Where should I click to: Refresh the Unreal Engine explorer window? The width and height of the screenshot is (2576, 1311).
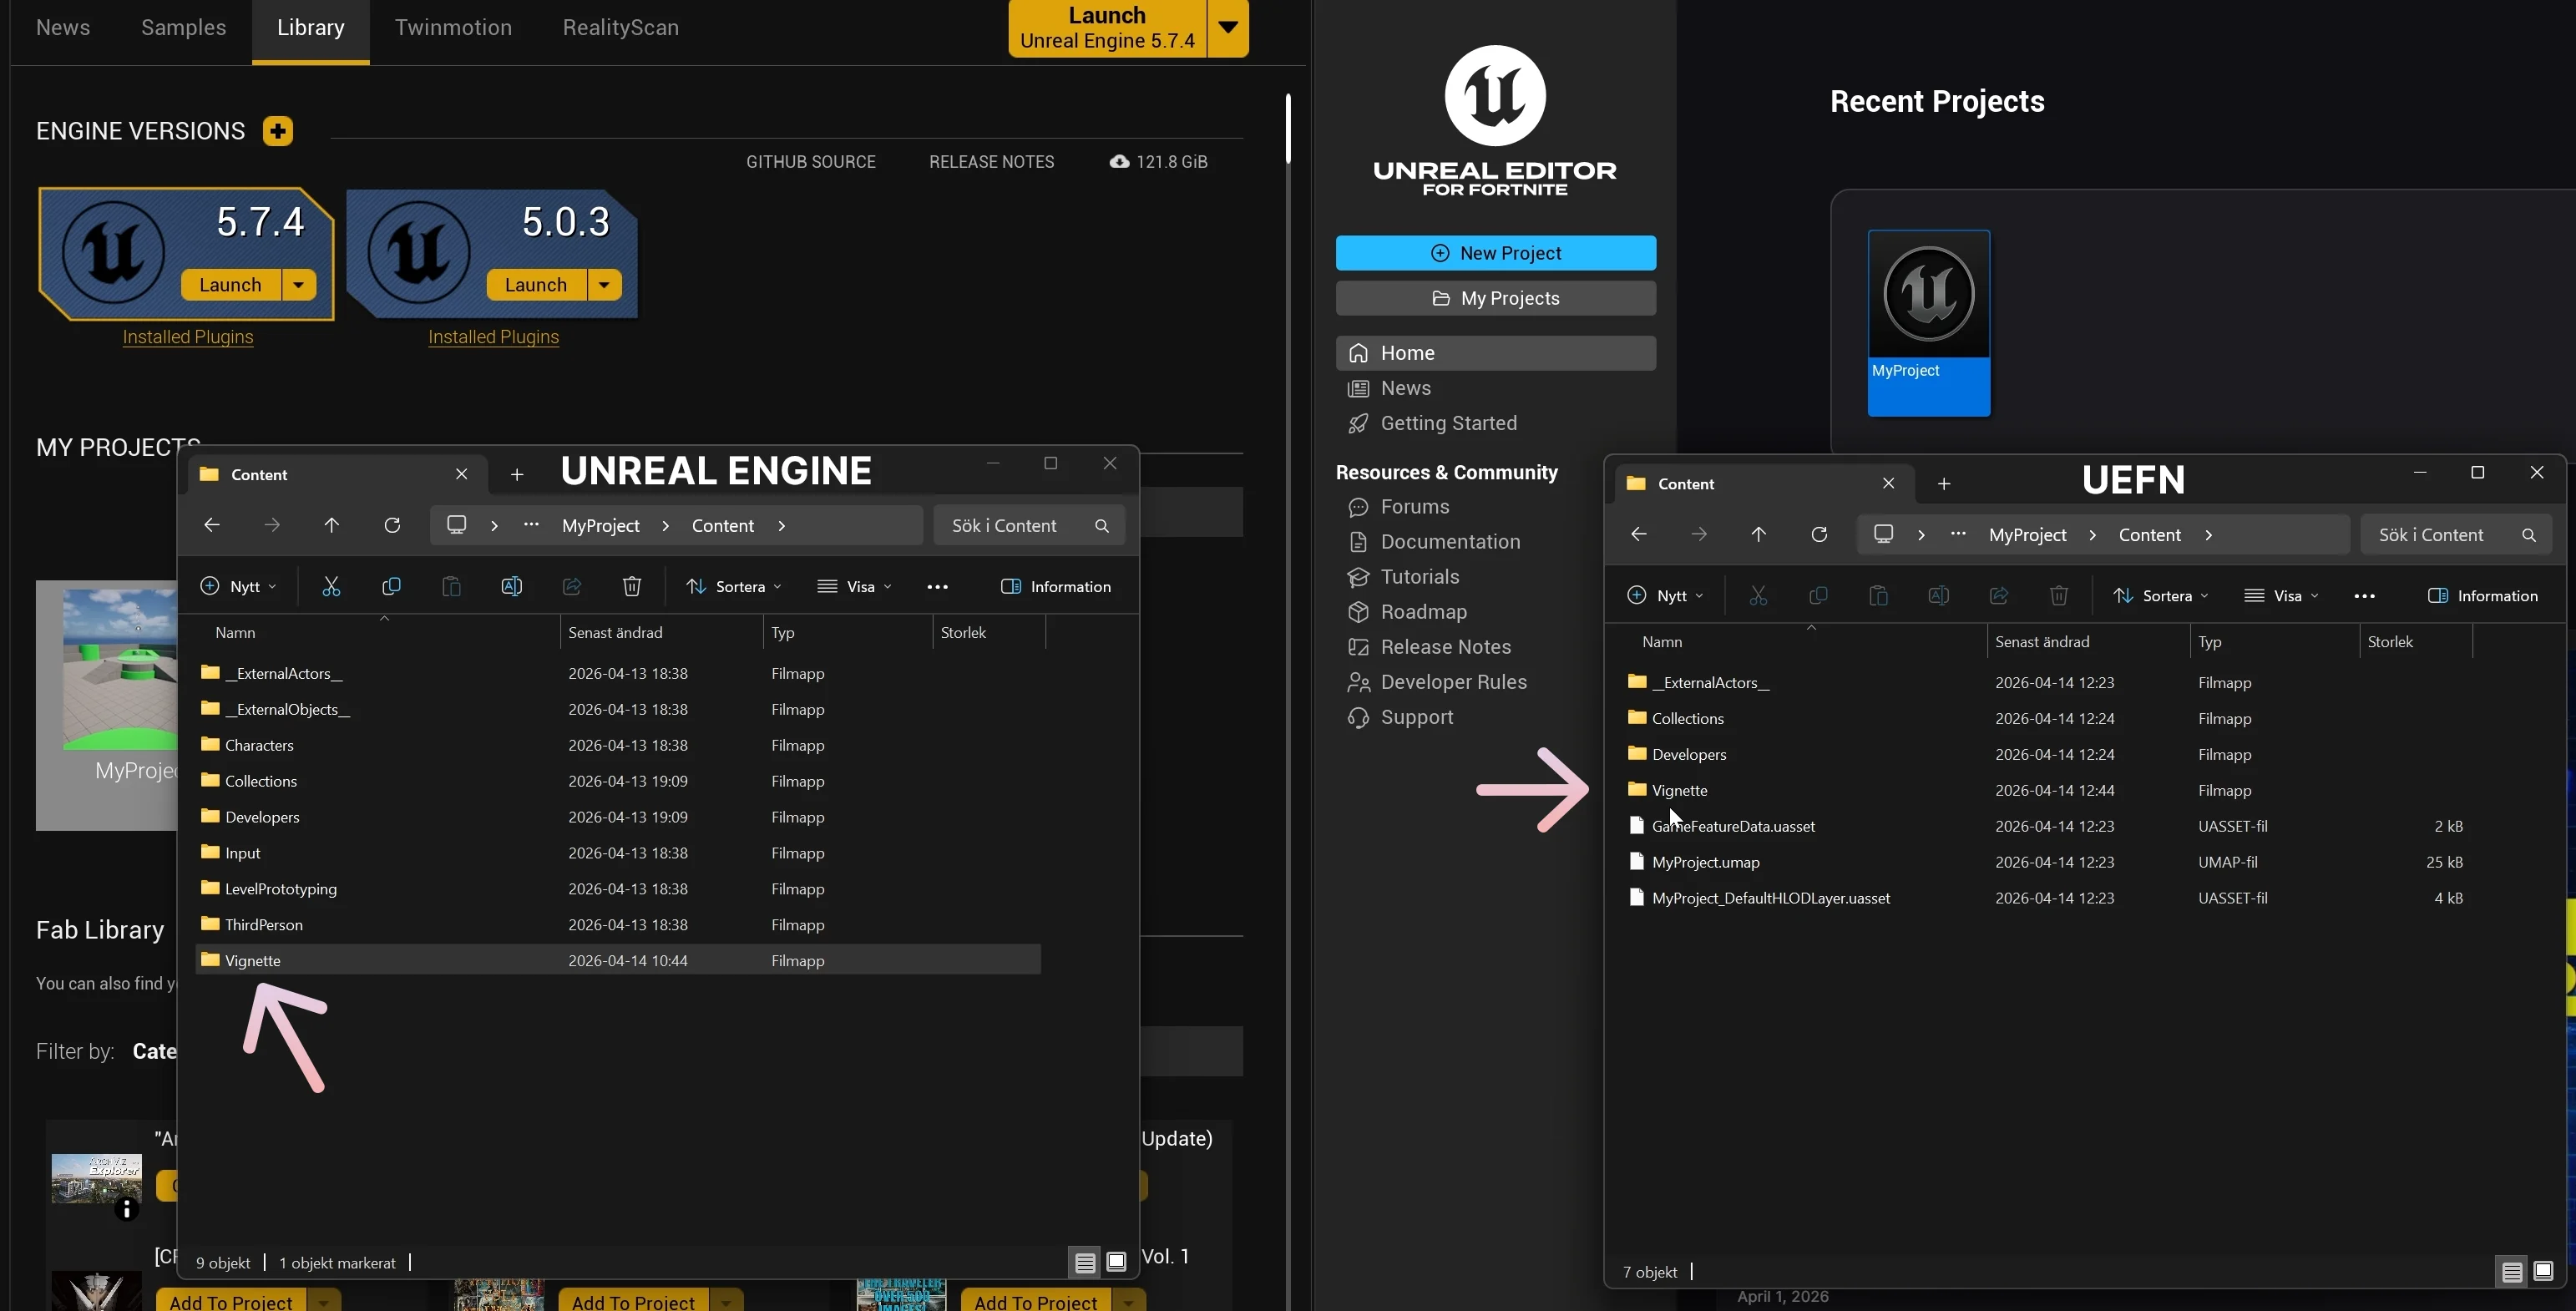pos(392,526)
